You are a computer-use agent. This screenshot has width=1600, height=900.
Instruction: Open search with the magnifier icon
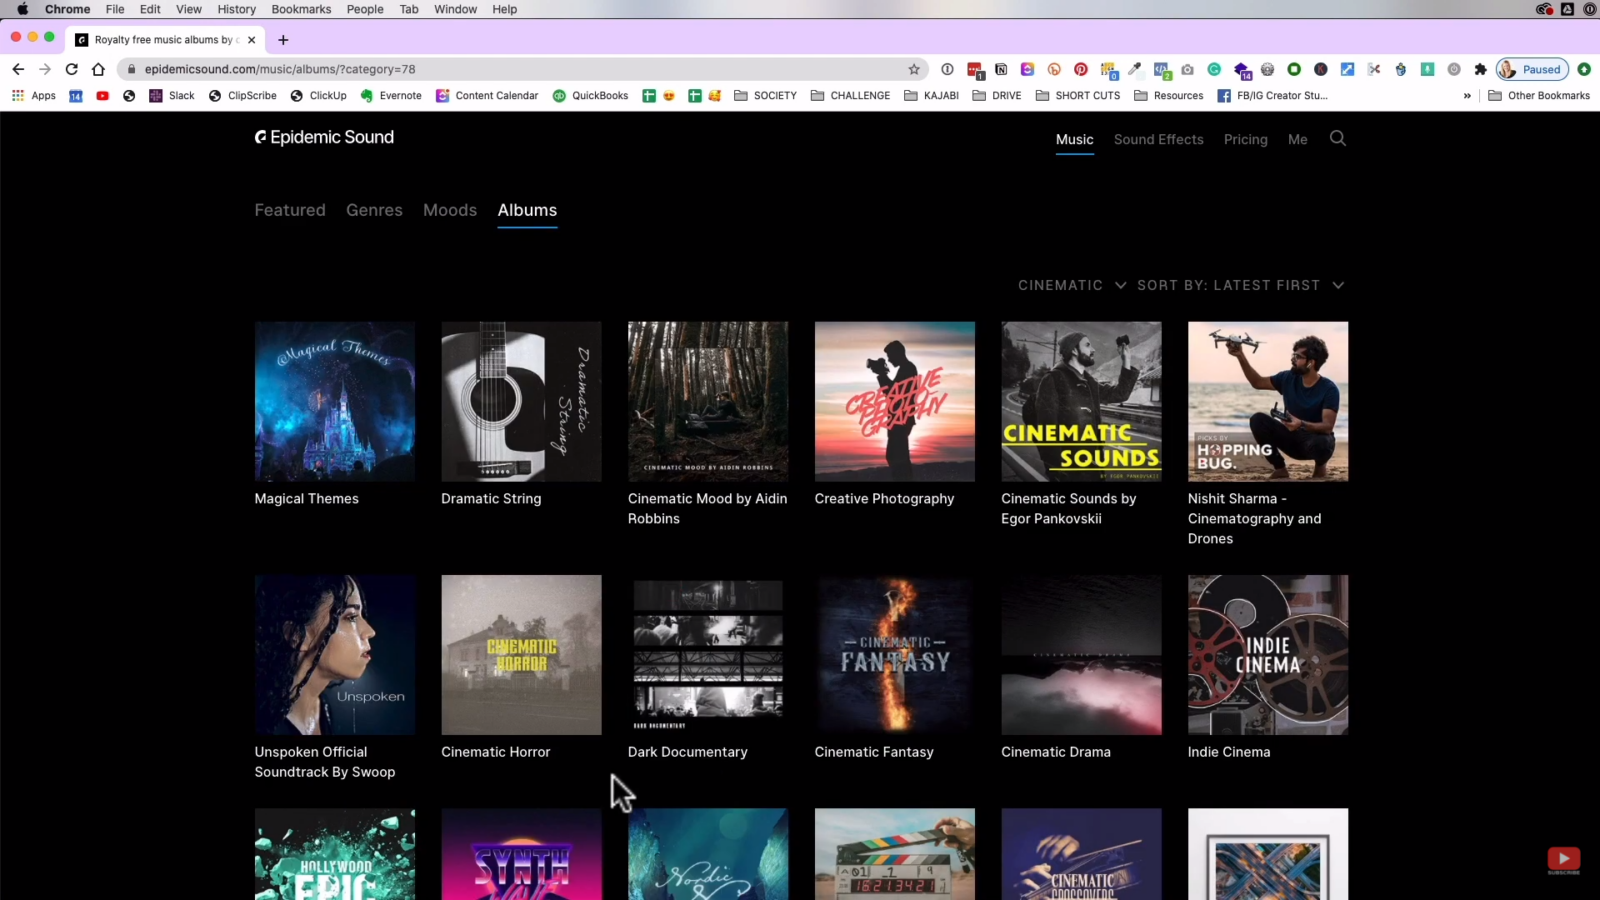(x=1338, y=139)
